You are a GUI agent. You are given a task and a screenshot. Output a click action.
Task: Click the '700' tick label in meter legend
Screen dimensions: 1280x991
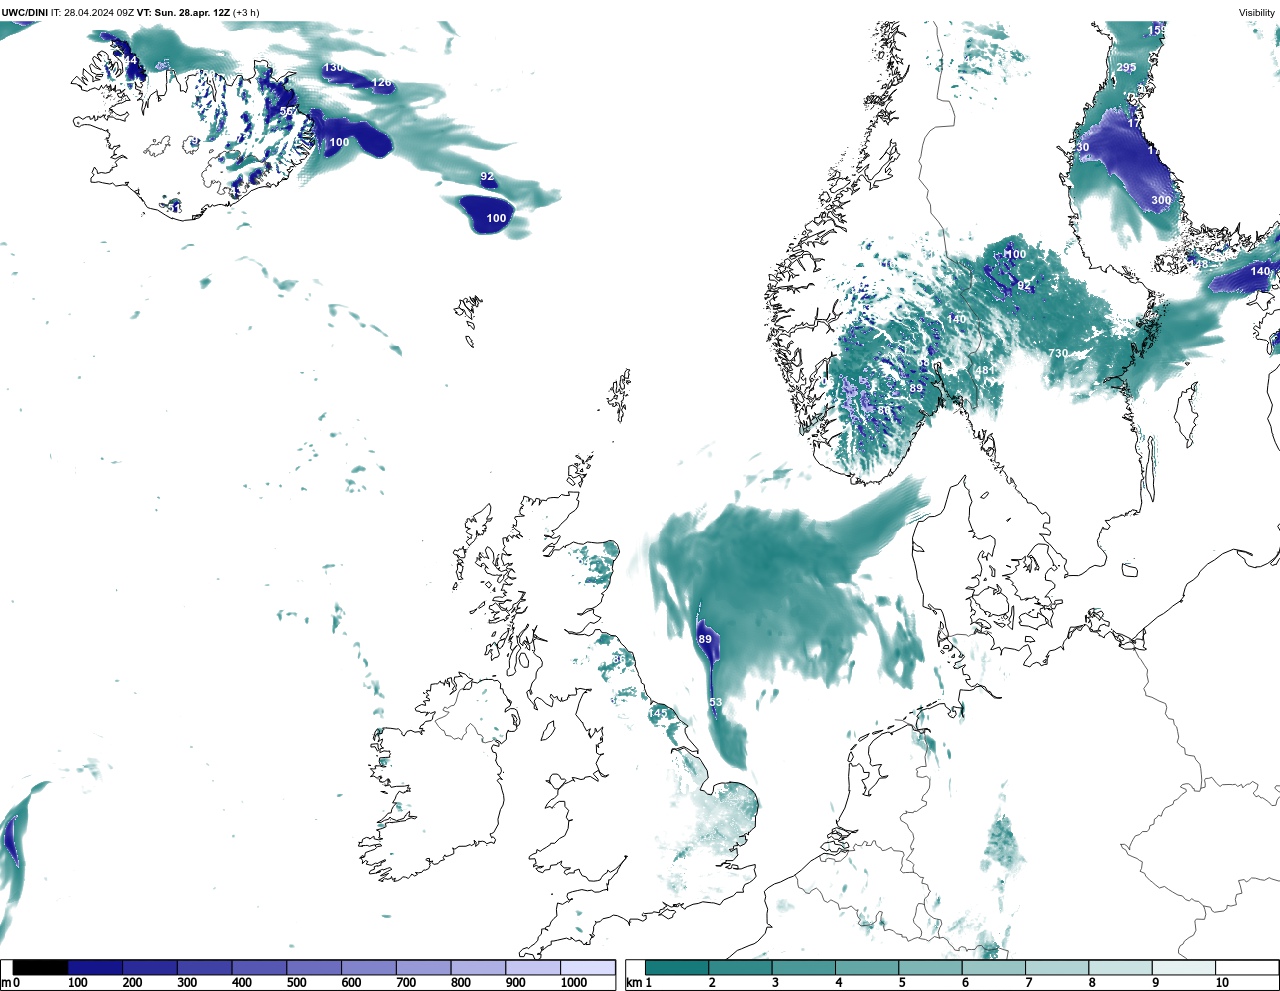pyautogui.click(x=405, y=983)
